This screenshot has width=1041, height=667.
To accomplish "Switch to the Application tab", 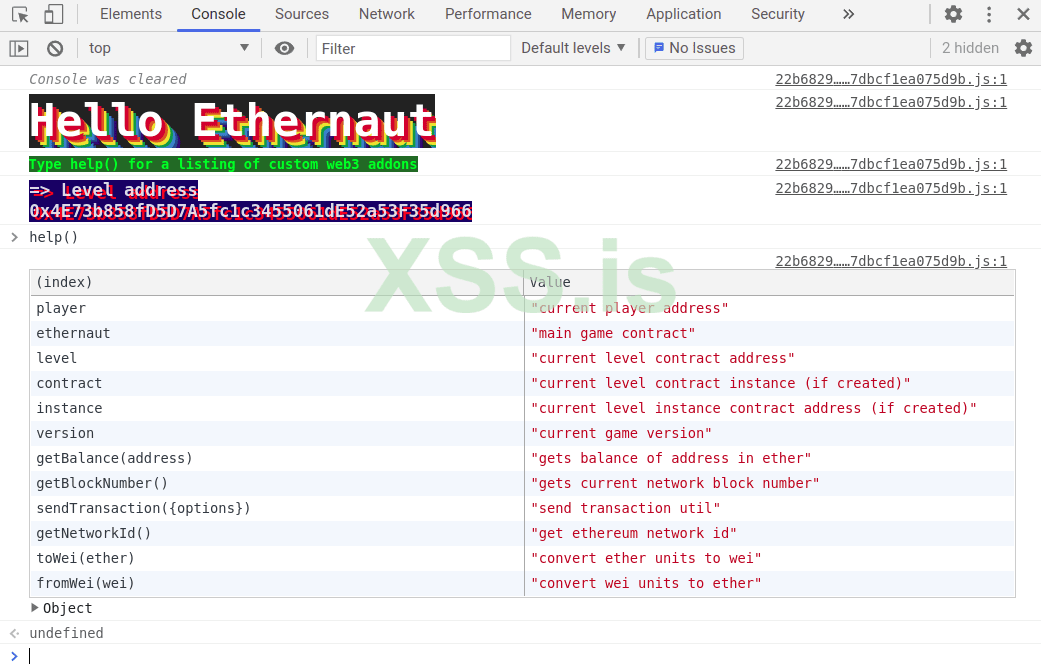I will pos(684,14).
